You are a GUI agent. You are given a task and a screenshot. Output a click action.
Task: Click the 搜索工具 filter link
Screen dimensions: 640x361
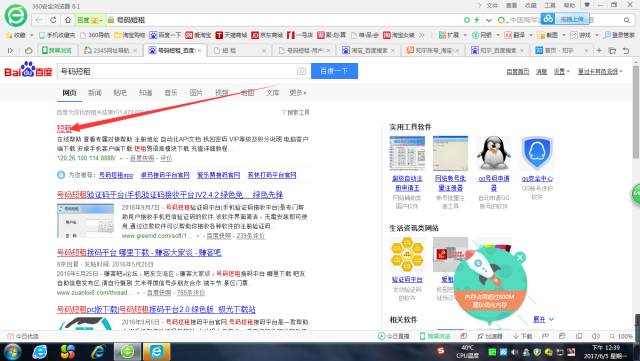[x=296, y=112]
